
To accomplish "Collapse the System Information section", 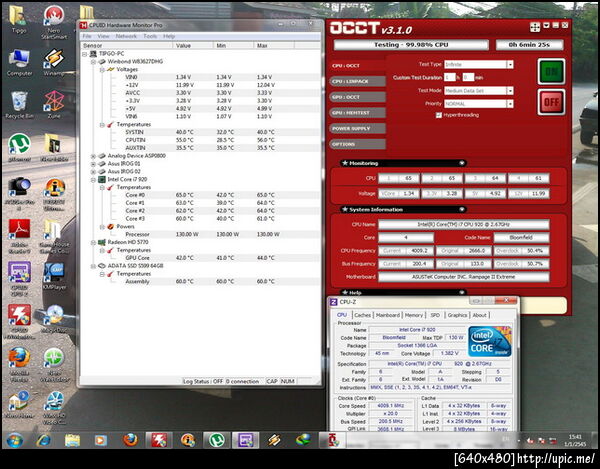I will (462, 209).
